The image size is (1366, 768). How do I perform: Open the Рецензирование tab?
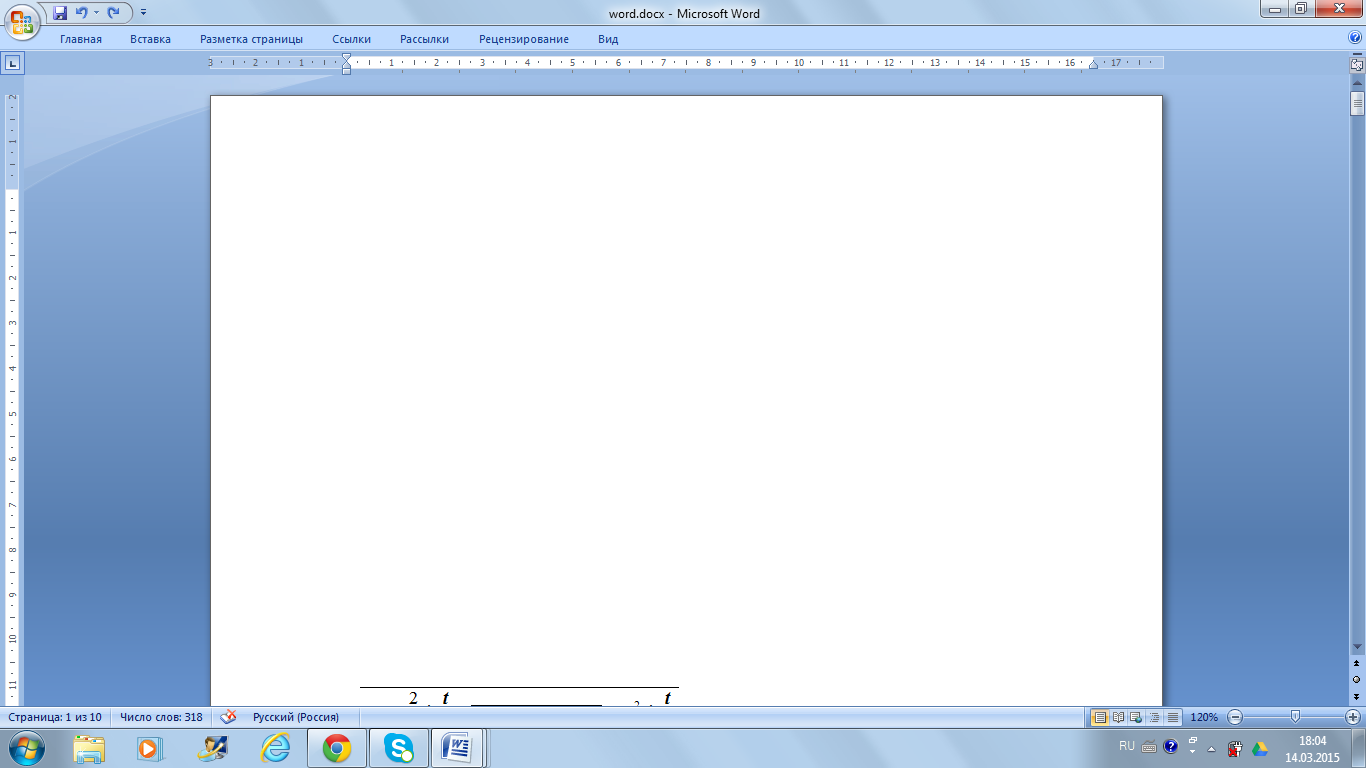pos(524,39)
